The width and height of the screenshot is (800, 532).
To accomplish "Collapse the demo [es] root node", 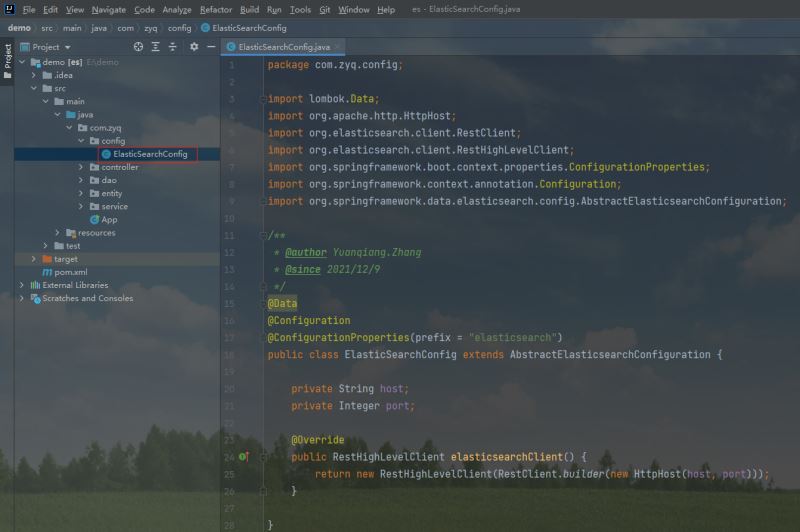I will click(22, 62).
